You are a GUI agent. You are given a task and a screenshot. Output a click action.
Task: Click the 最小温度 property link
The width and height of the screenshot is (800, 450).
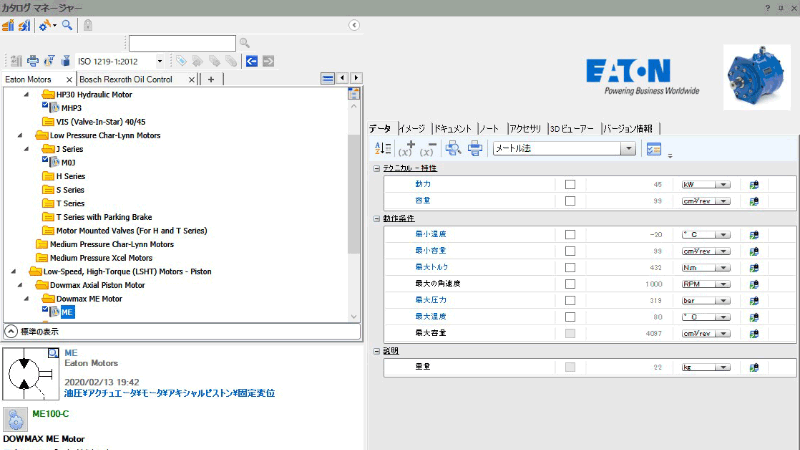(x=431, y=234)
